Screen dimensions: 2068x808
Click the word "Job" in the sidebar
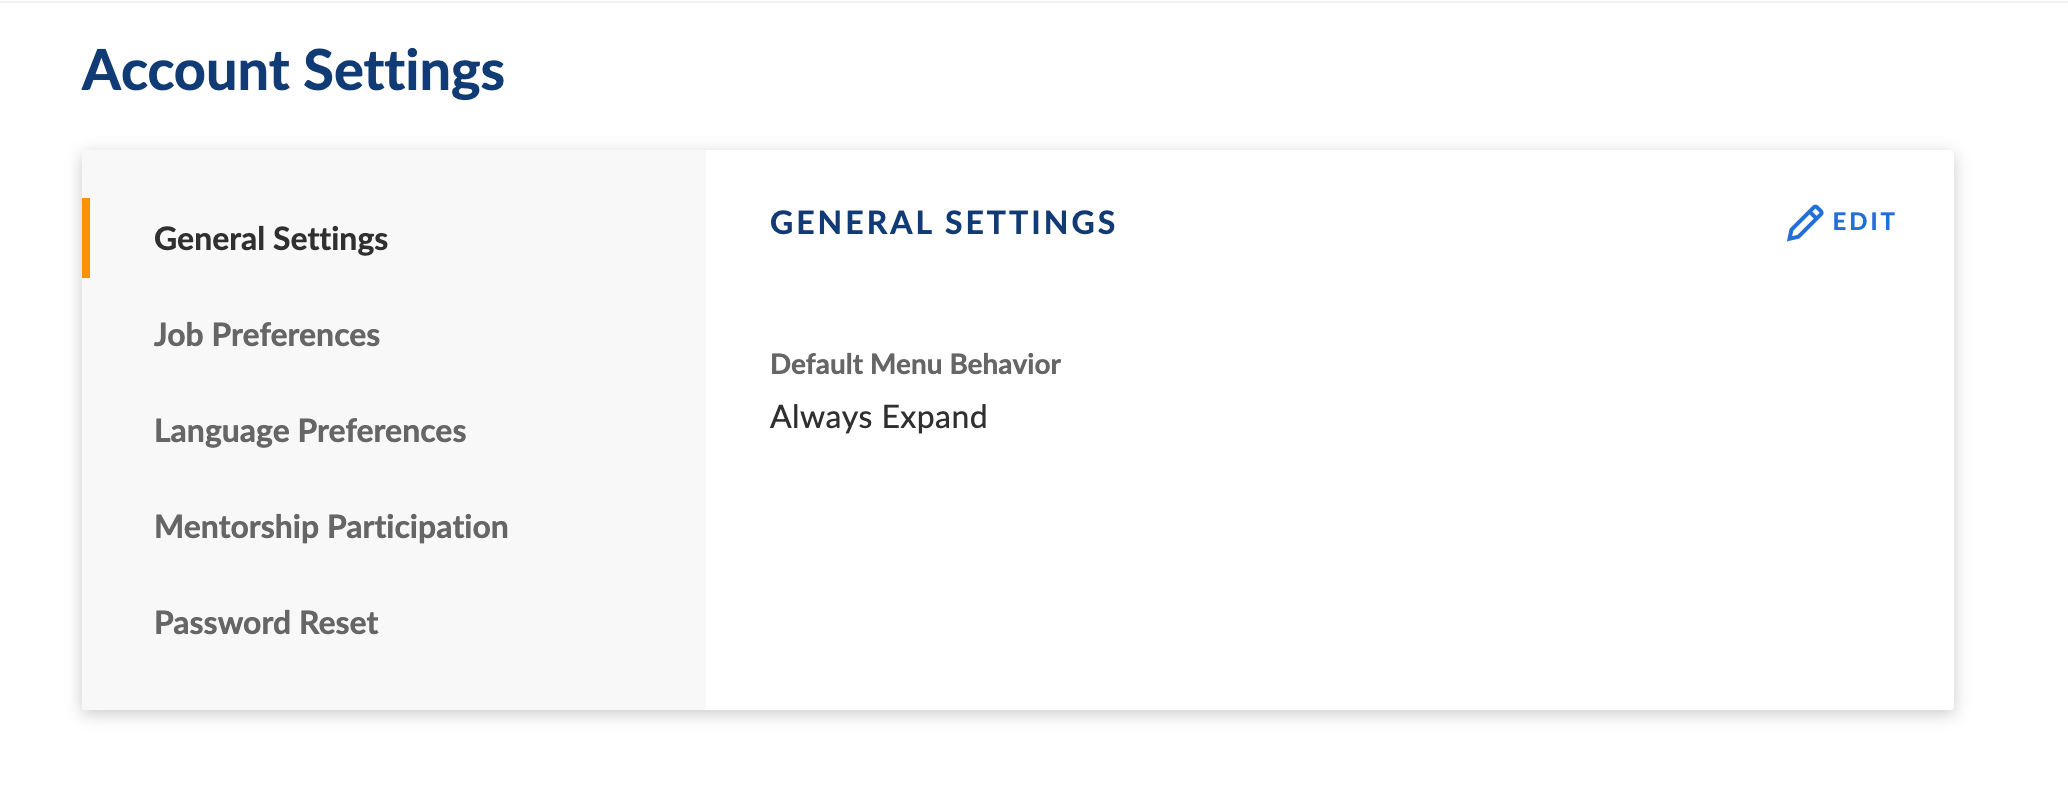pyautogui.click(x=179, y=335)
